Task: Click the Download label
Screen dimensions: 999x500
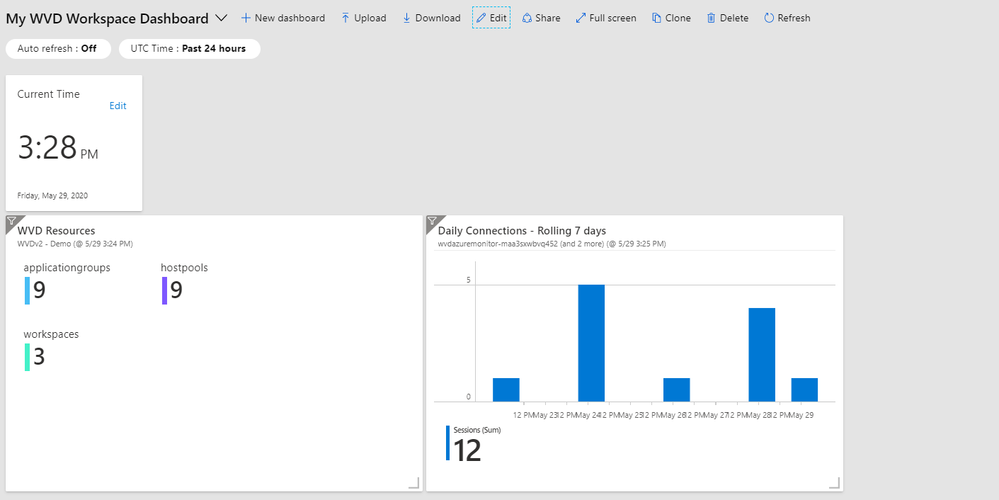Action: pos(438,18)
